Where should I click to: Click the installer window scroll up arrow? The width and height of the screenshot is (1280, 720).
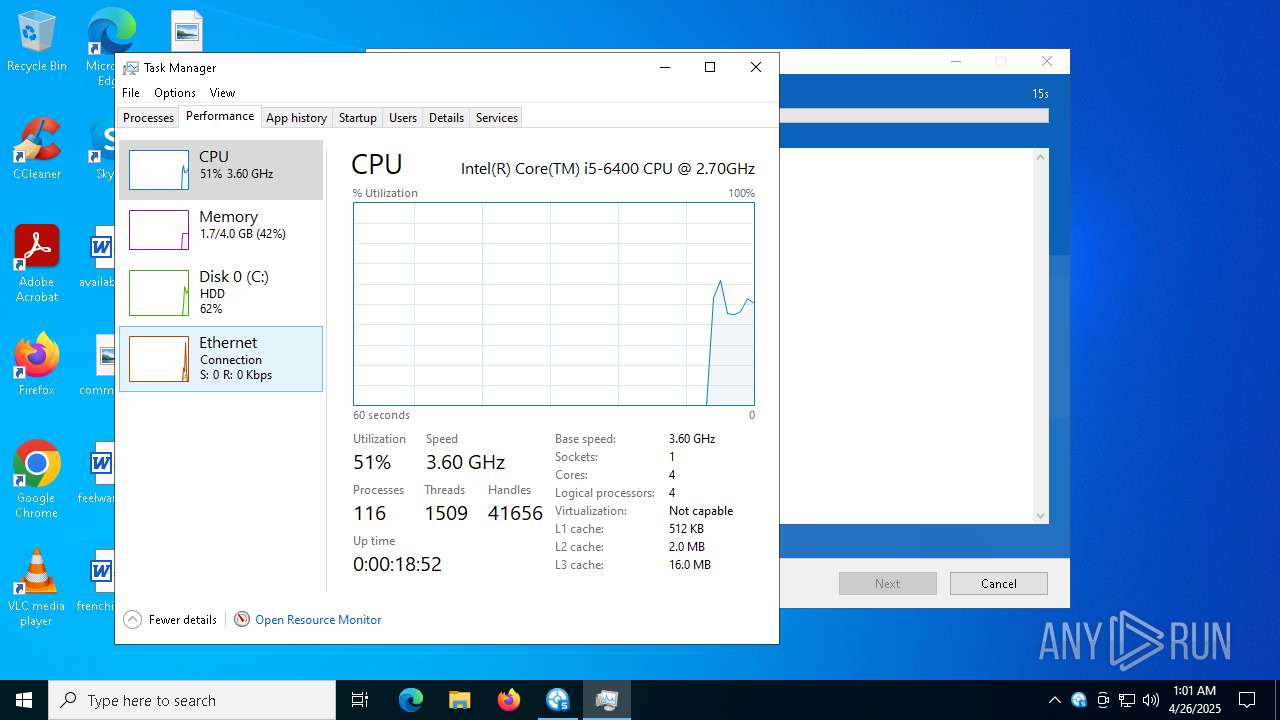pyautogui.click(x=1041, y=157)
